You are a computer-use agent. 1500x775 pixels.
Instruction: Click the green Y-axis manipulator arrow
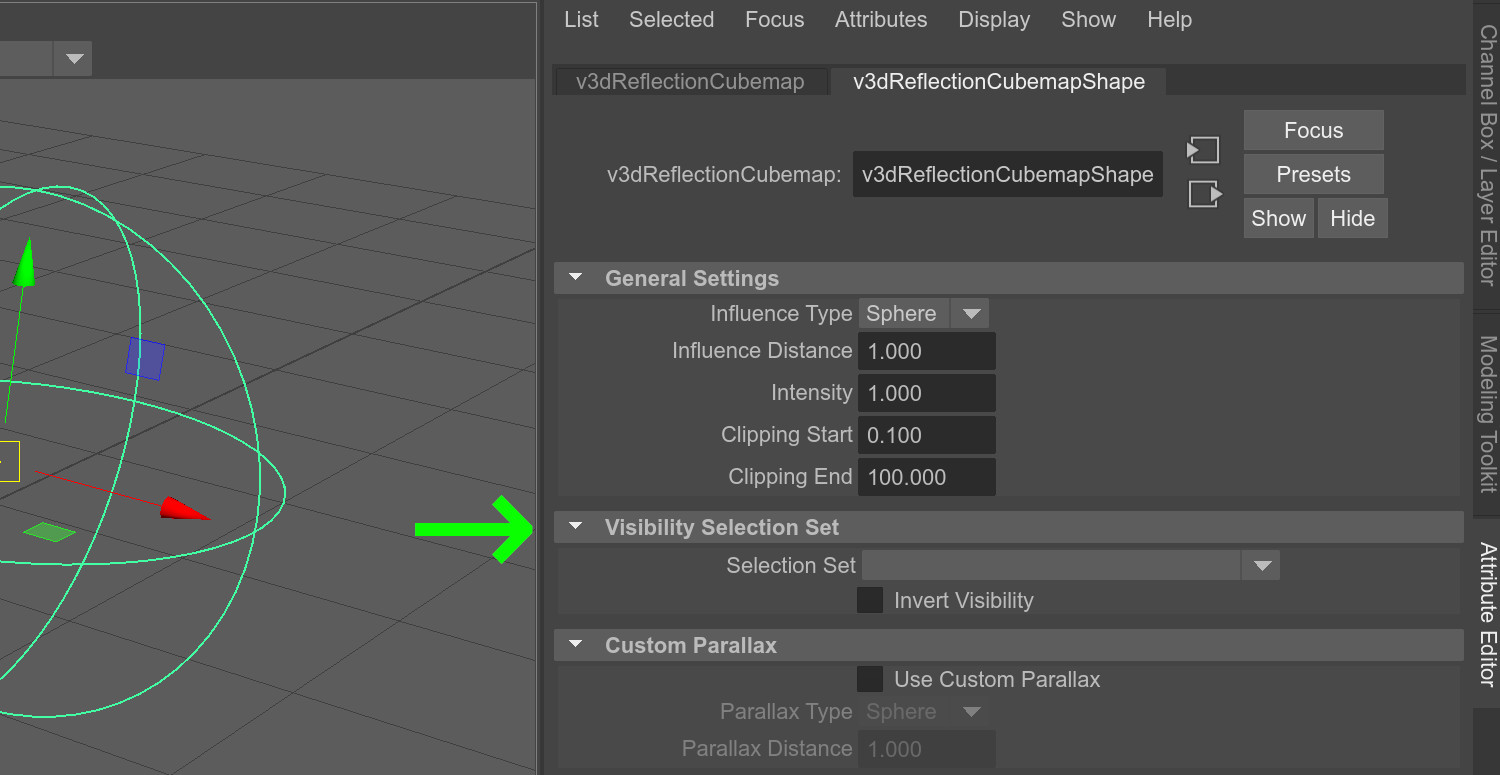click(x=26, y=262)
